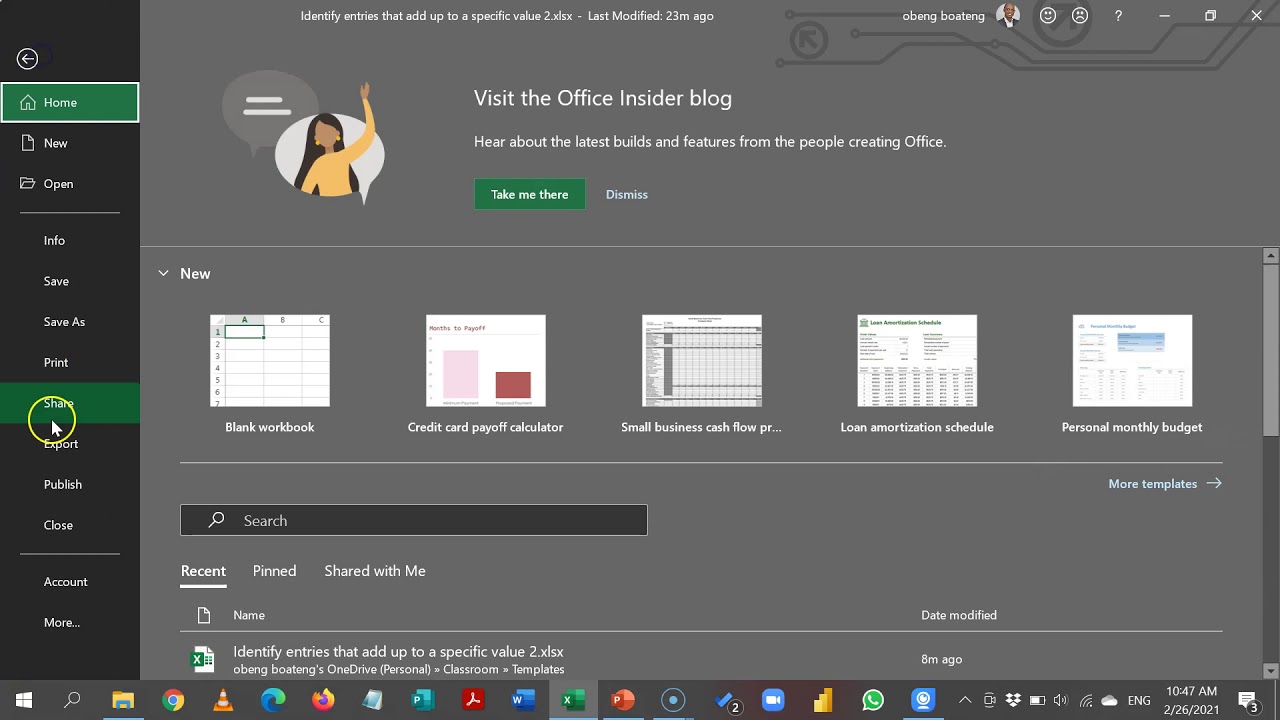Open the Wi-Fi network tray icon
The width and height of the screenshot is (1280, 720).
1085,700
